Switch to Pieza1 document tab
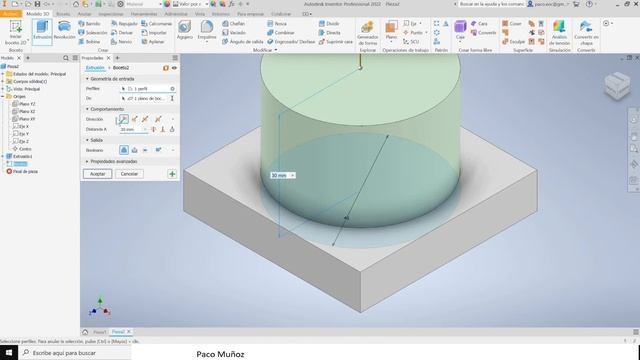Screen dimensions: 640x360 [x=100, y=332]
